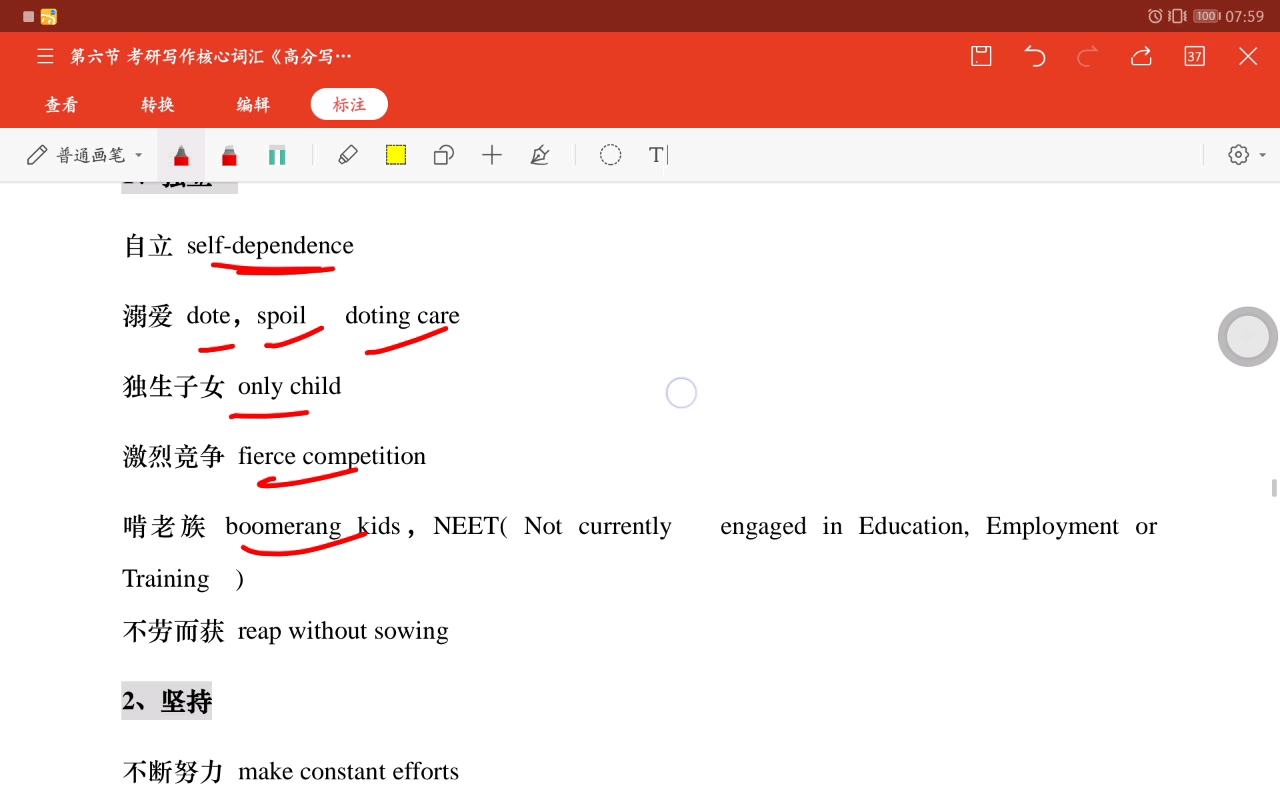
Task: Open the hamburger menu
Action: [45, 56]
